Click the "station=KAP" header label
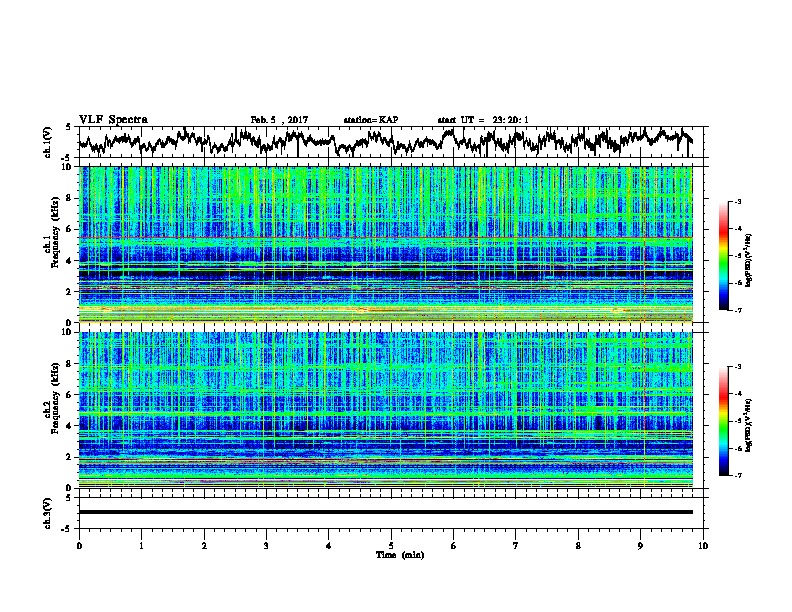 pos(371,120)
